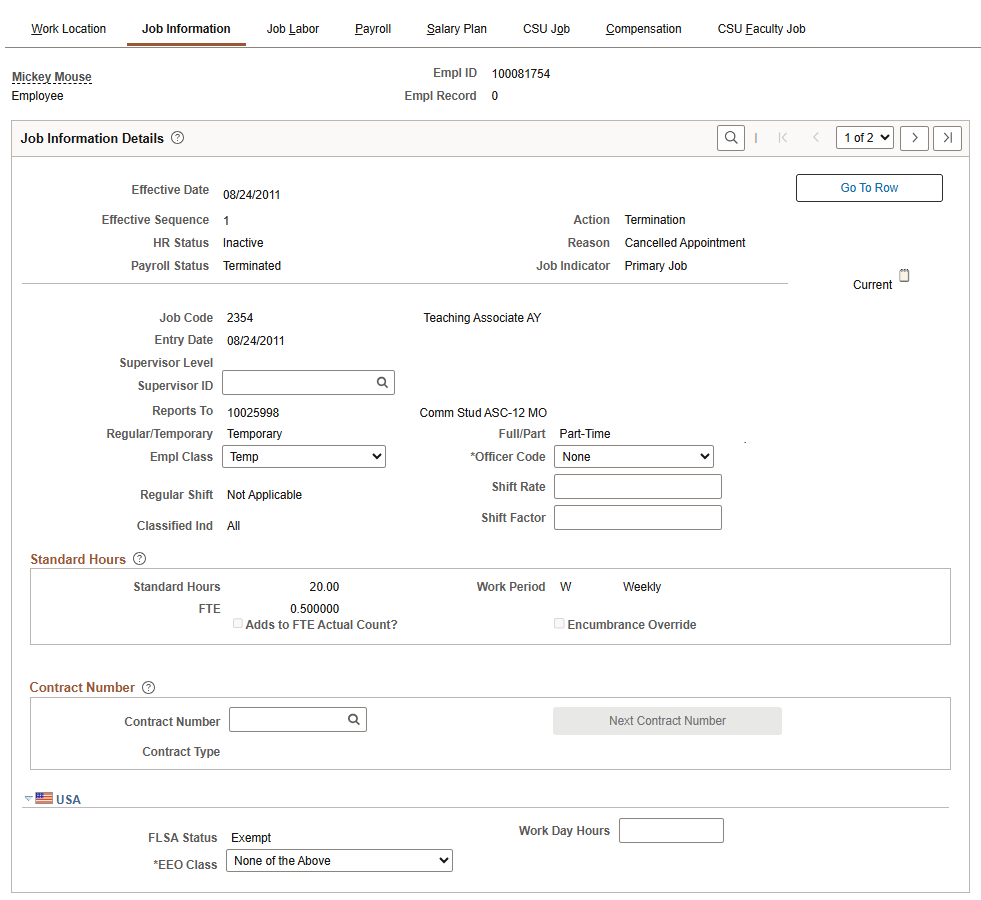Viewport: 981px width, 900px height.
Task: Open the Empl Class dropdown
Action: (x=304, y=457)
